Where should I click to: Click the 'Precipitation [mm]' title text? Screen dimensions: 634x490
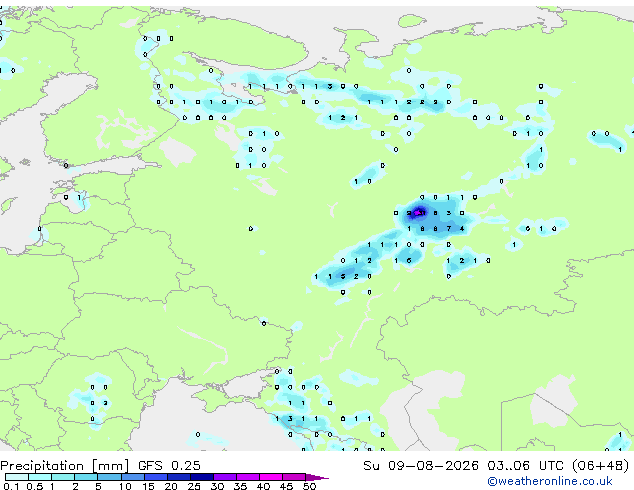[x=65, y=466]
